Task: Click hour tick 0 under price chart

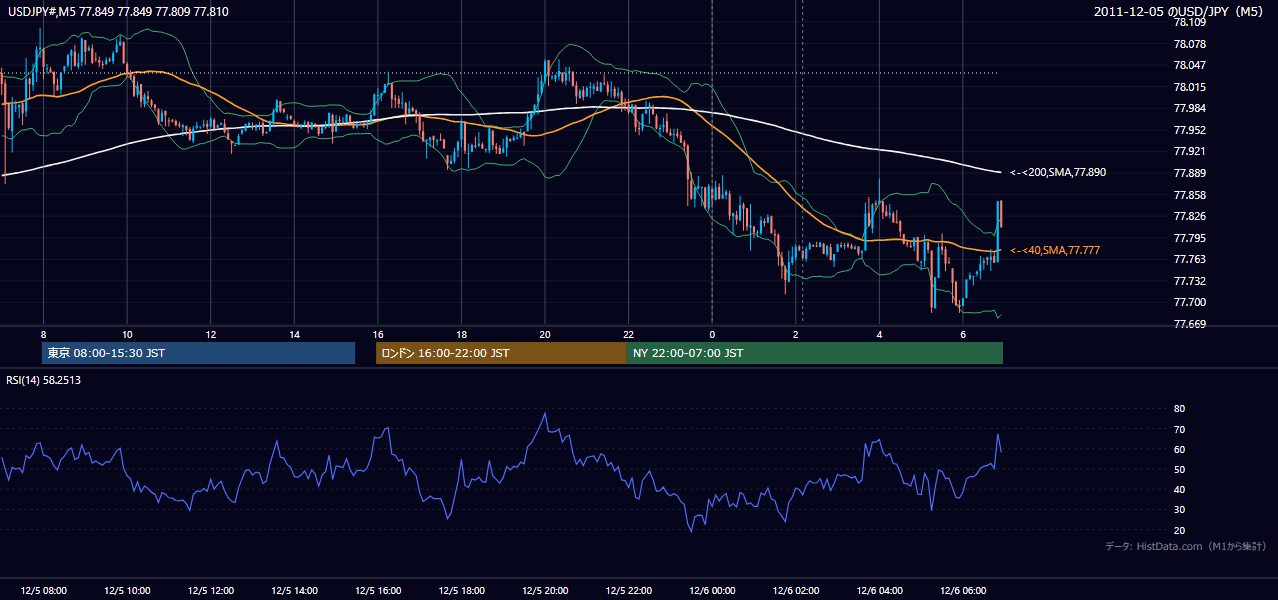Action: pos(712,334)
